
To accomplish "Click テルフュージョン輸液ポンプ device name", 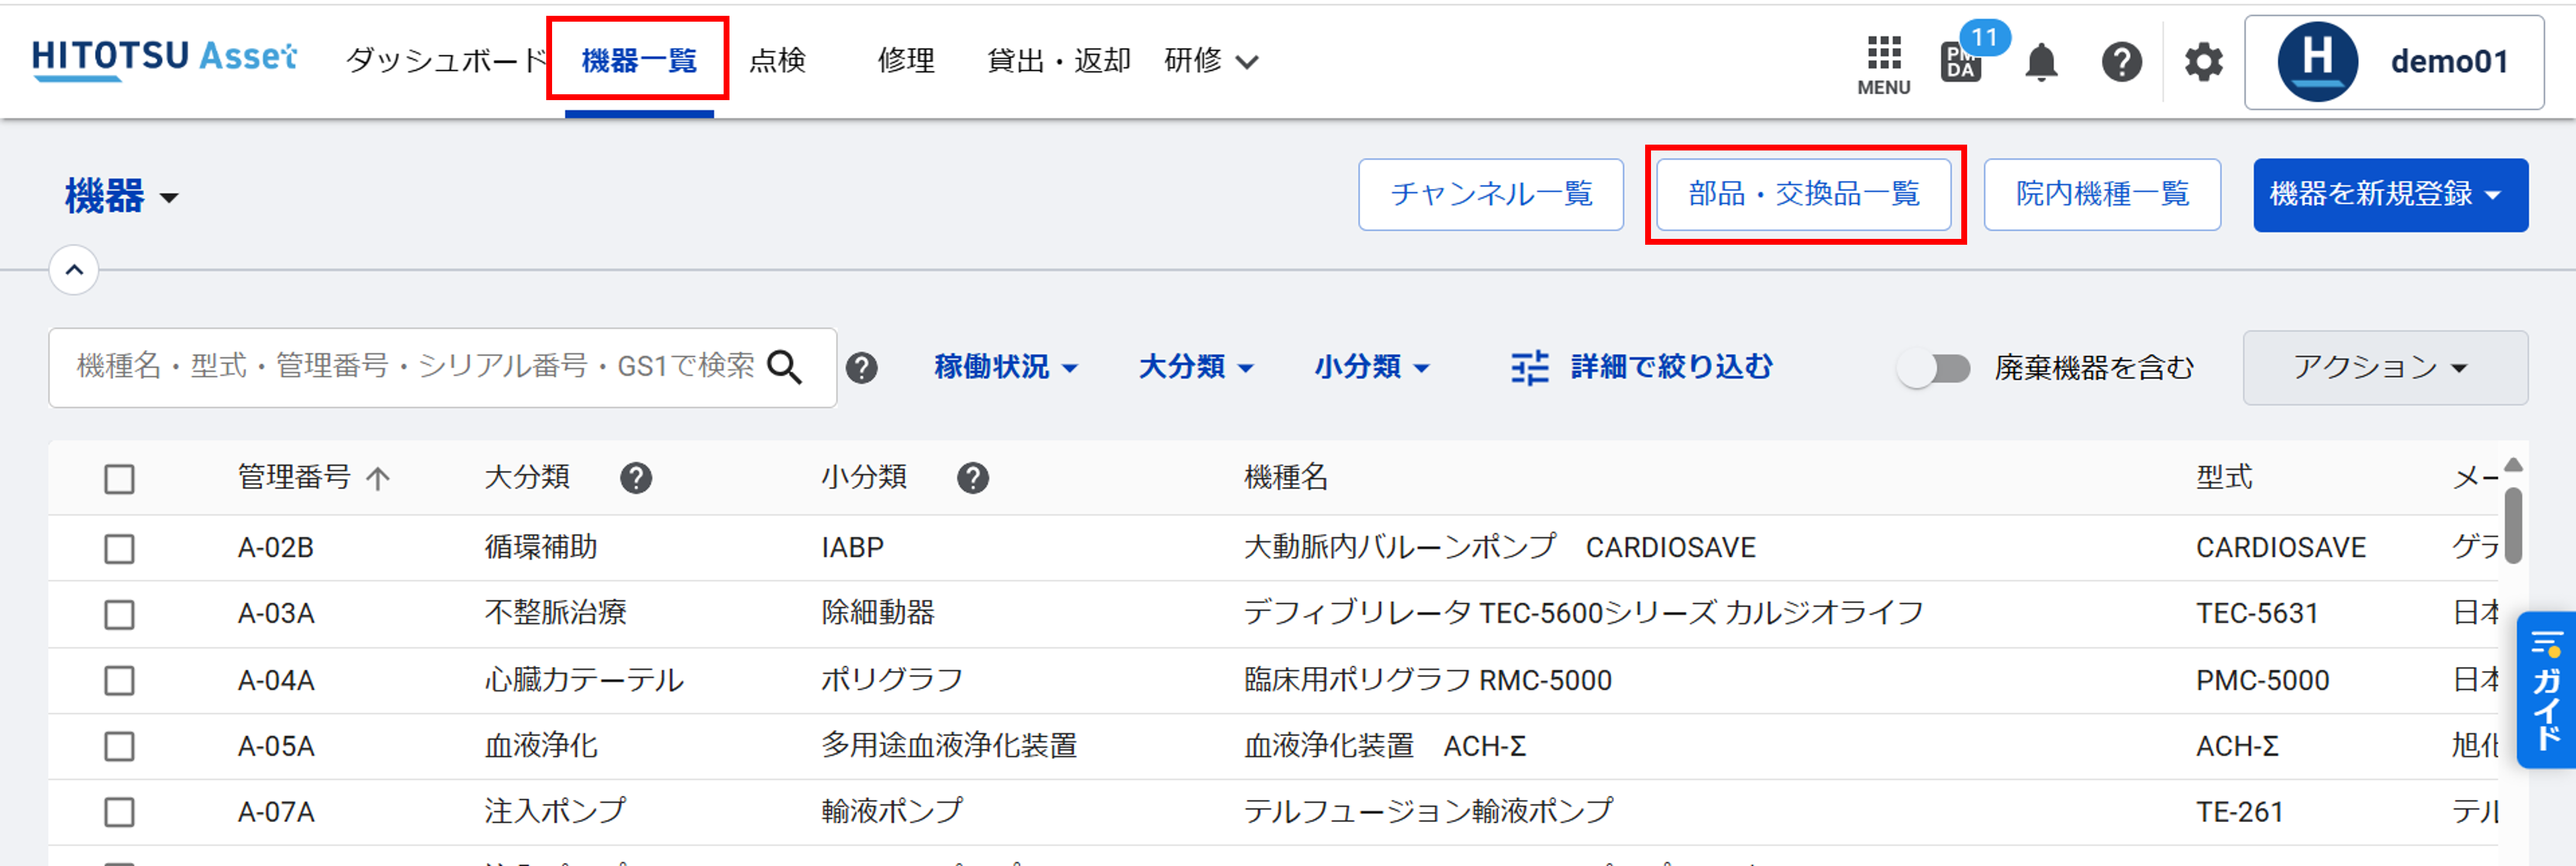I will tap(1428, 811).
